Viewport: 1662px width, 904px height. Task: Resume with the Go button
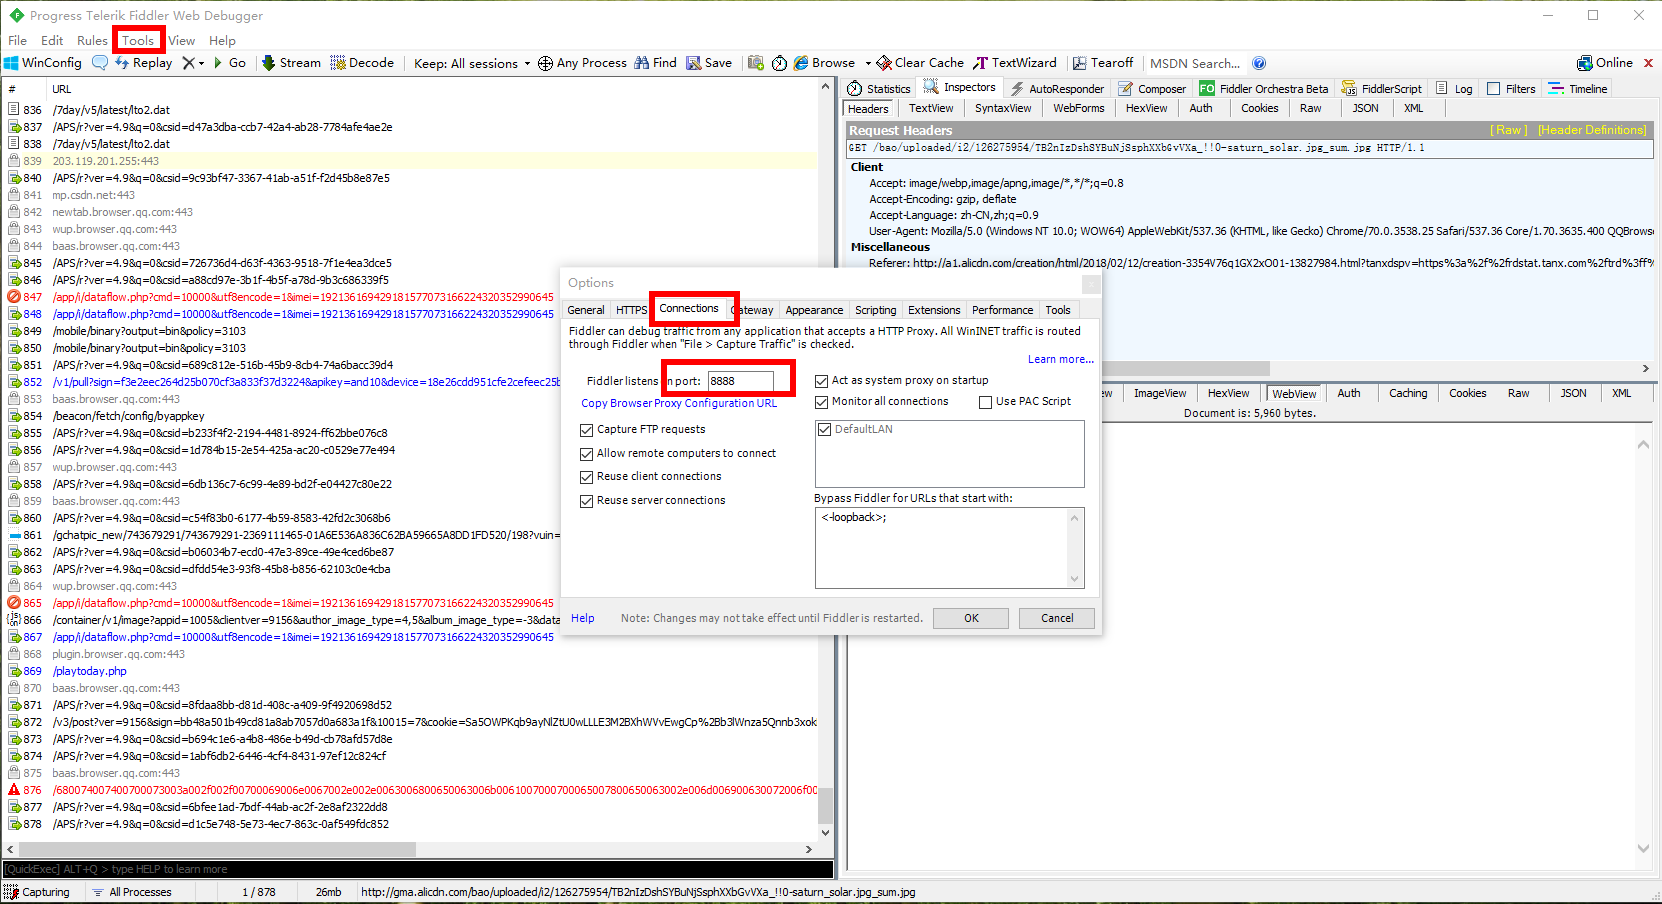coord(229,63)
